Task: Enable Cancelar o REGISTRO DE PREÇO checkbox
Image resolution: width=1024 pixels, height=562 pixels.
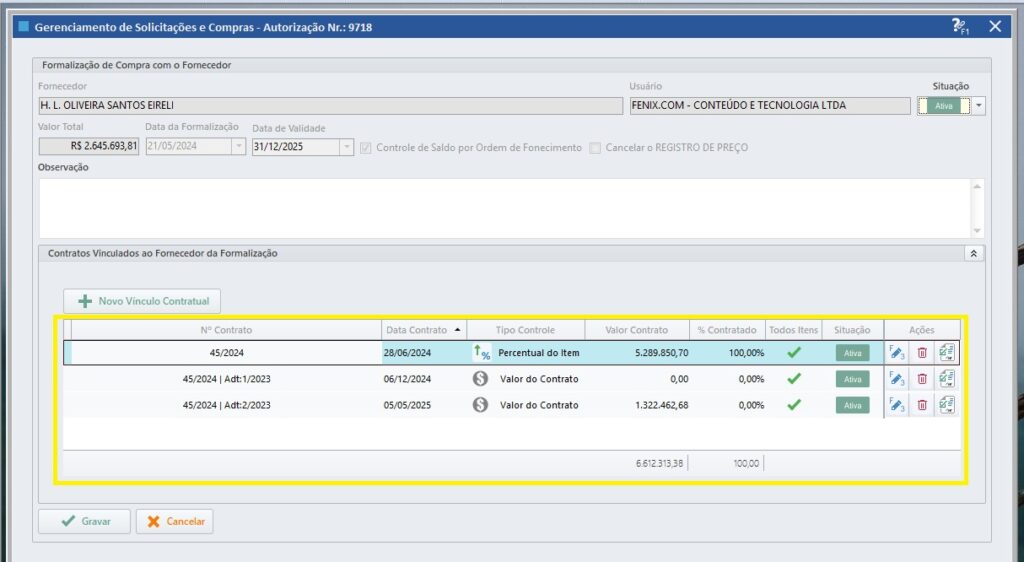Action: tap(595, 148)
